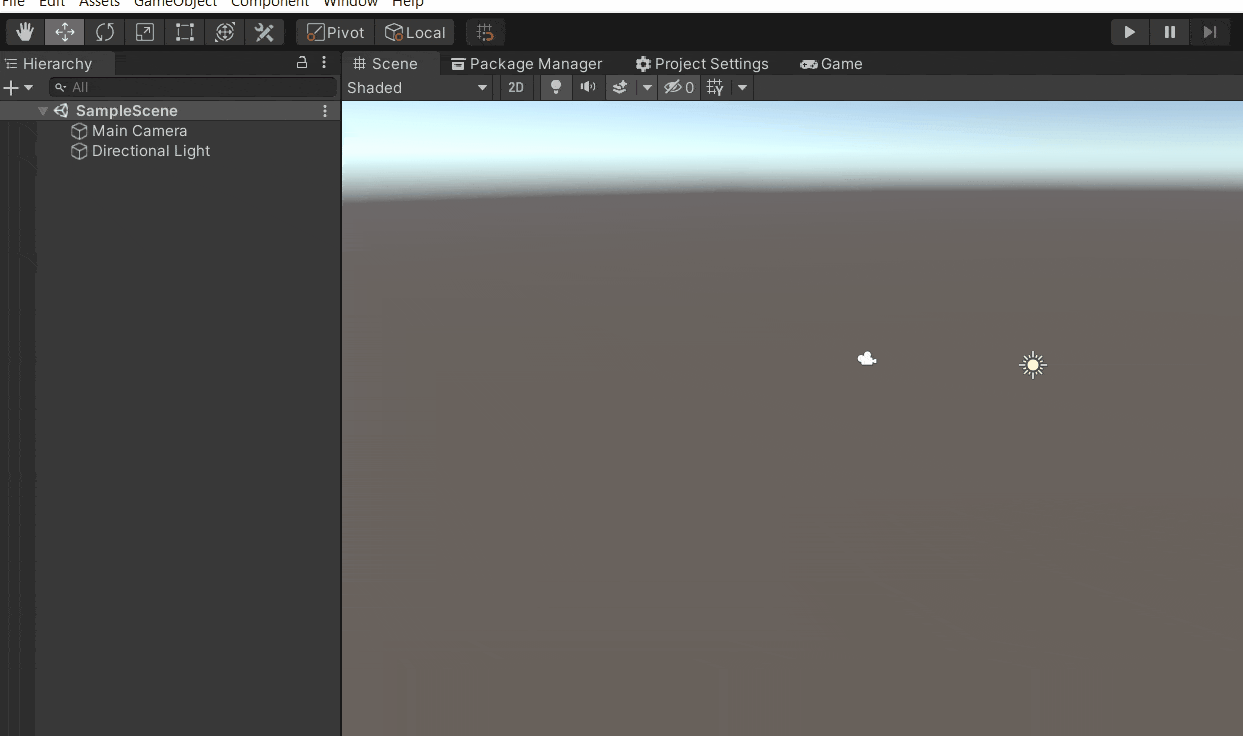Enter Play mode
This screenshot has width=1243, height=736.
pos(1129,31)
